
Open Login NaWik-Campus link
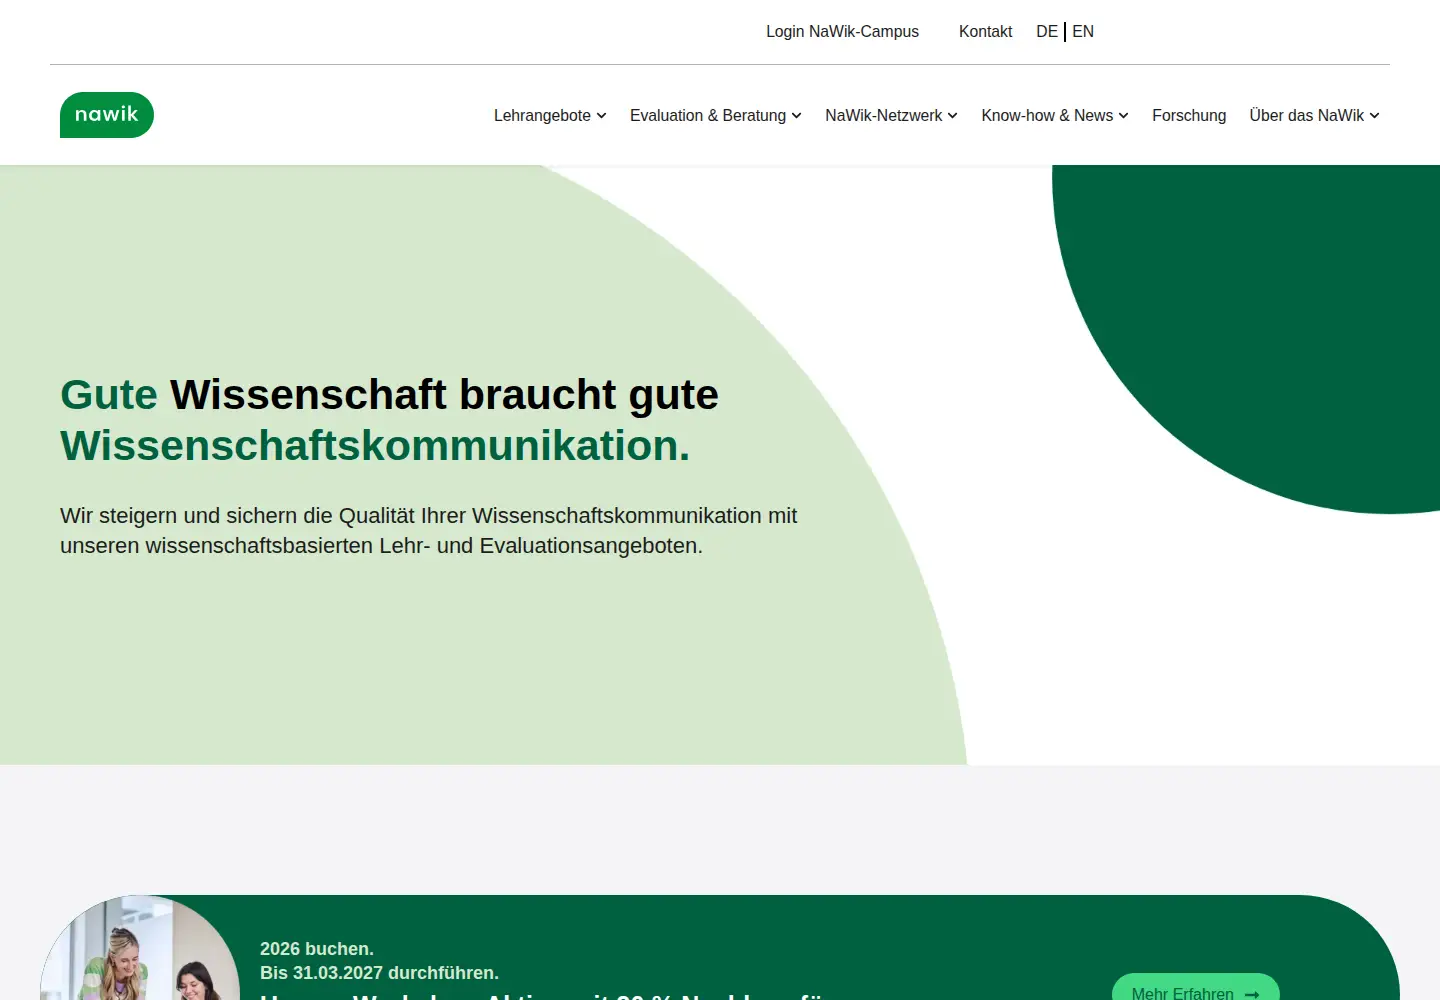coord(842,32)
